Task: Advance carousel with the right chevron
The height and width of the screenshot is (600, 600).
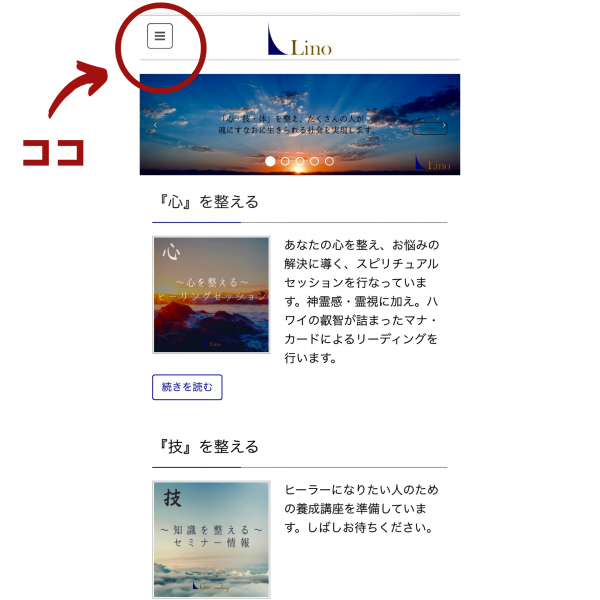Action: click(x=444, y=125)
